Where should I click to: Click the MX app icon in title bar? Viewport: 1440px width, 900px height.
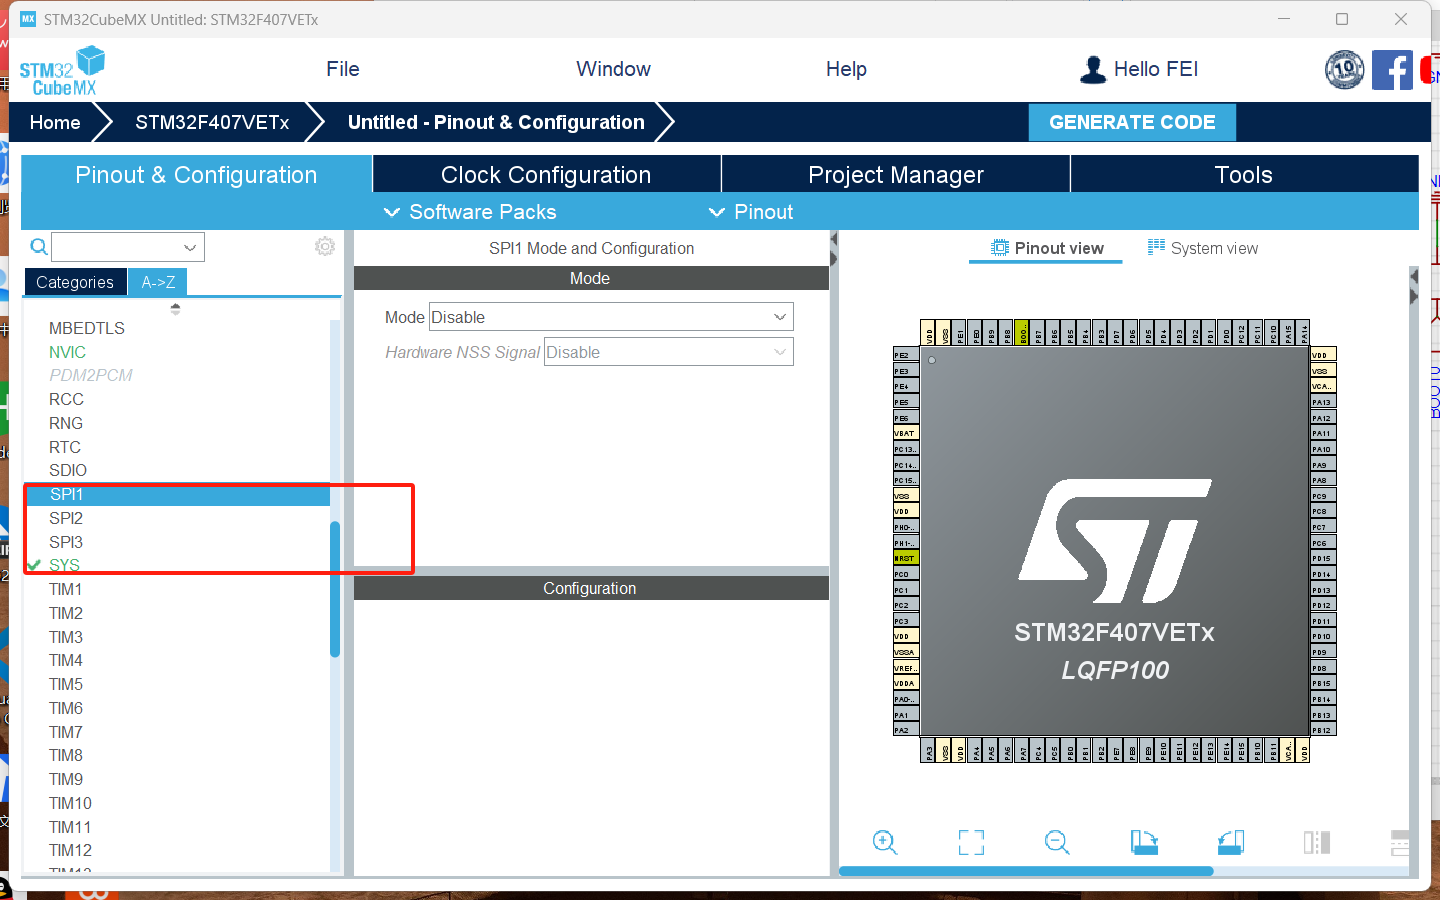pyautogui.click(x=28, y=19)
